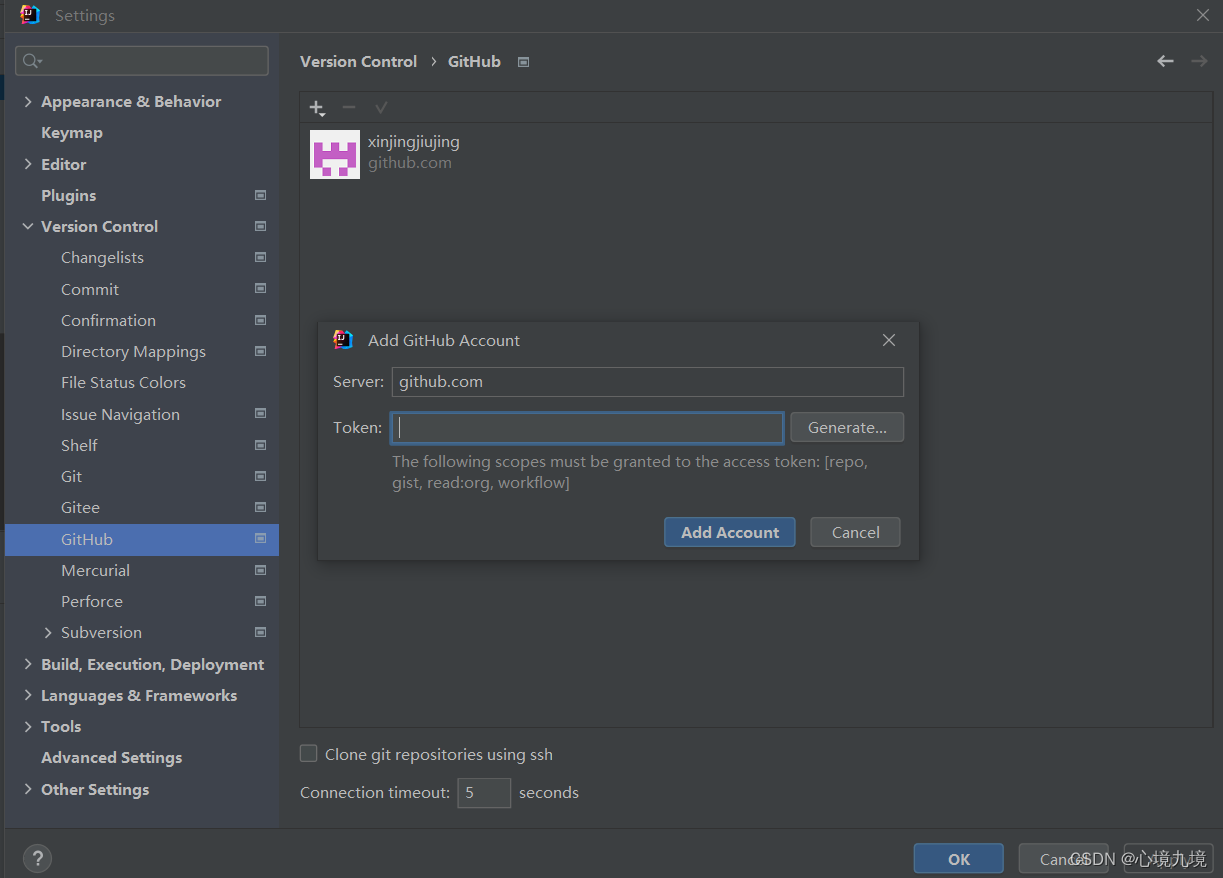Click the set default checkmark icon

pos(381,107)
